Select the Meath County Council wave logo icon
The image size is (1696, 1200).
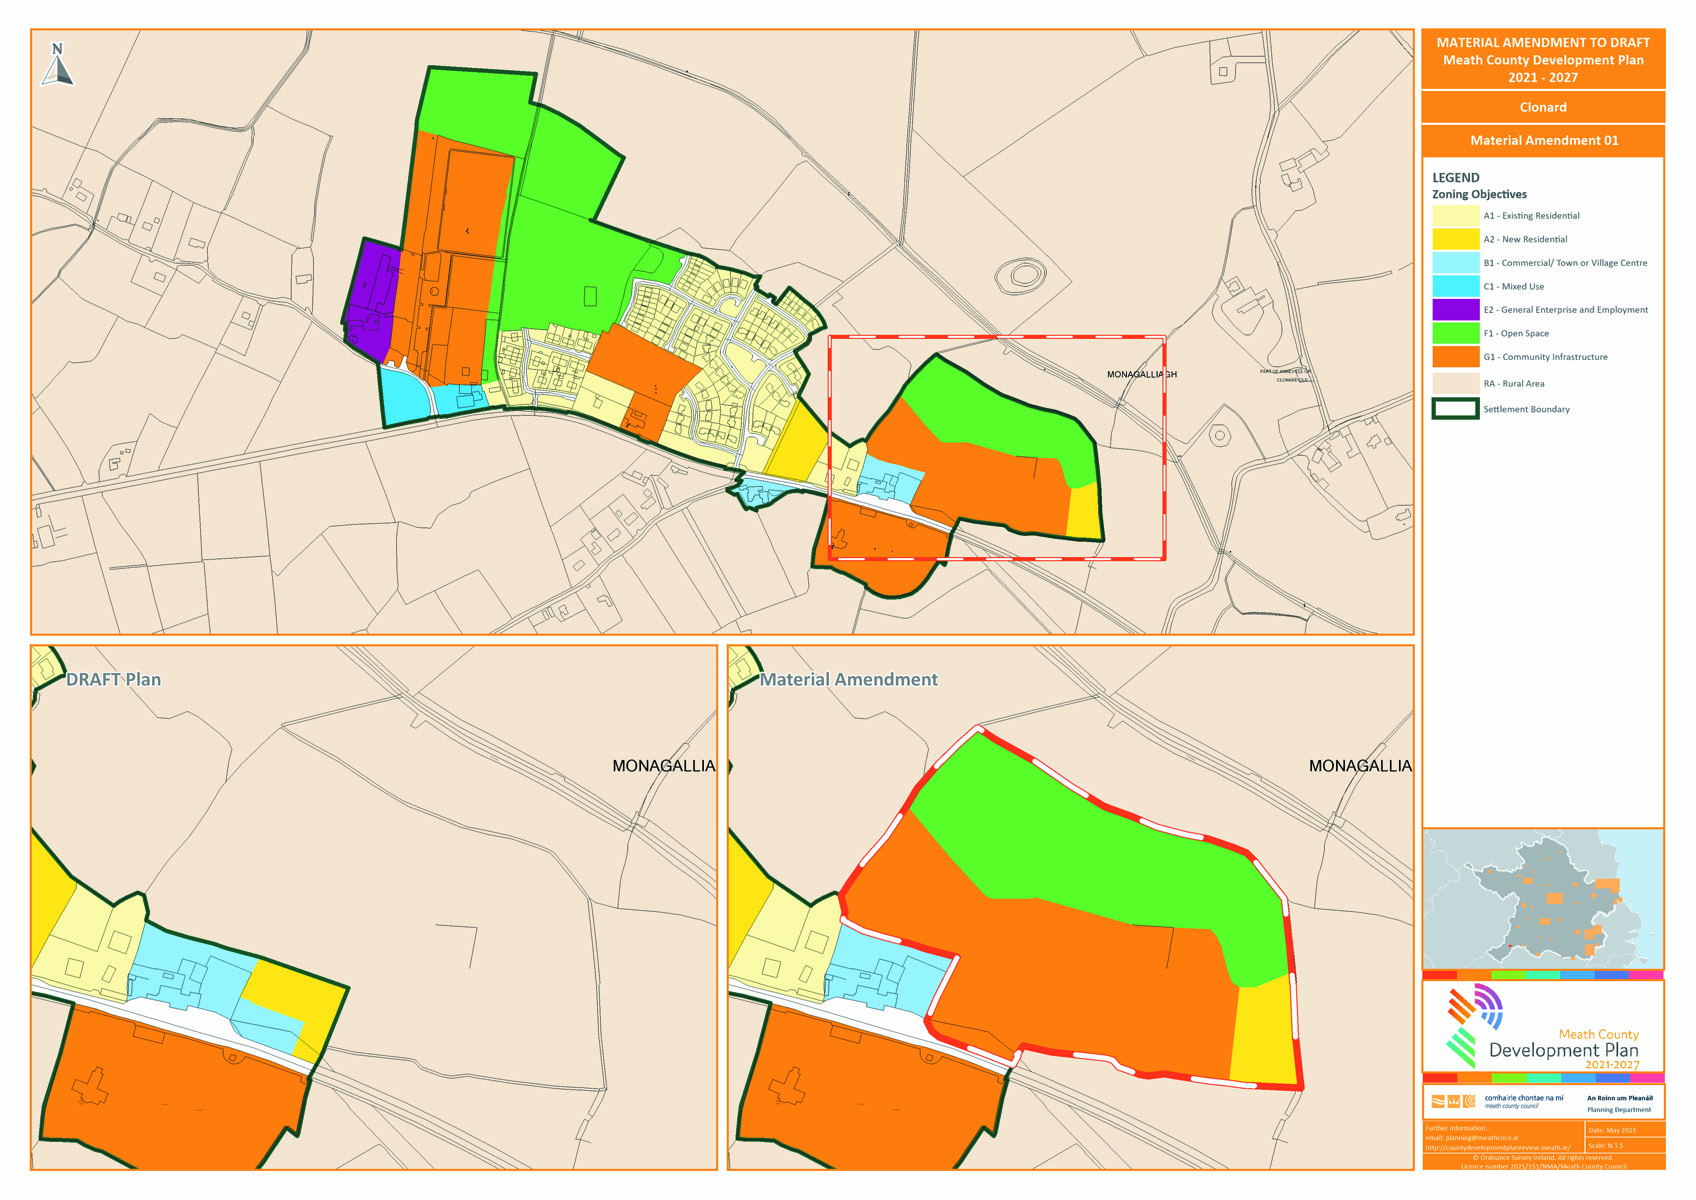(1439, 1100)
